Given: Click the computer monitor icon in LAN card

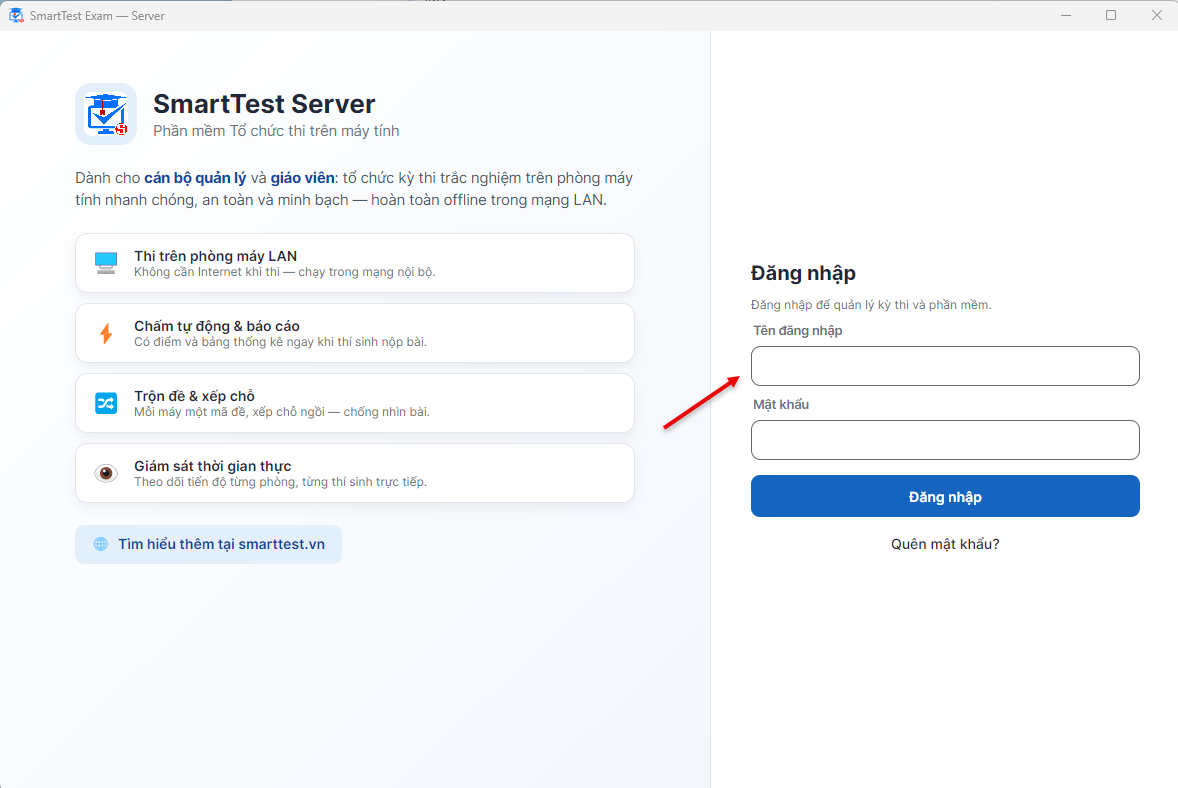Looking at the screenshot, I should (x=106, y=263).
